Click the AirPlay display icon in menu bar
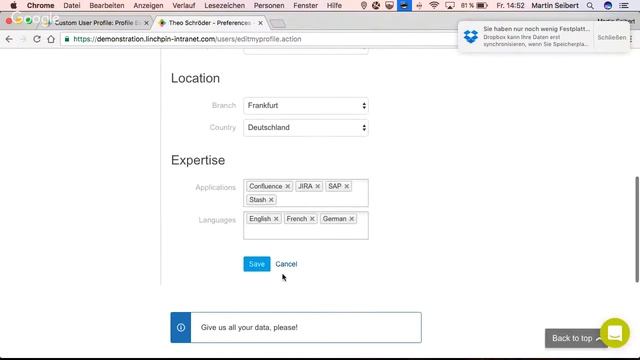 pos(450,6)
